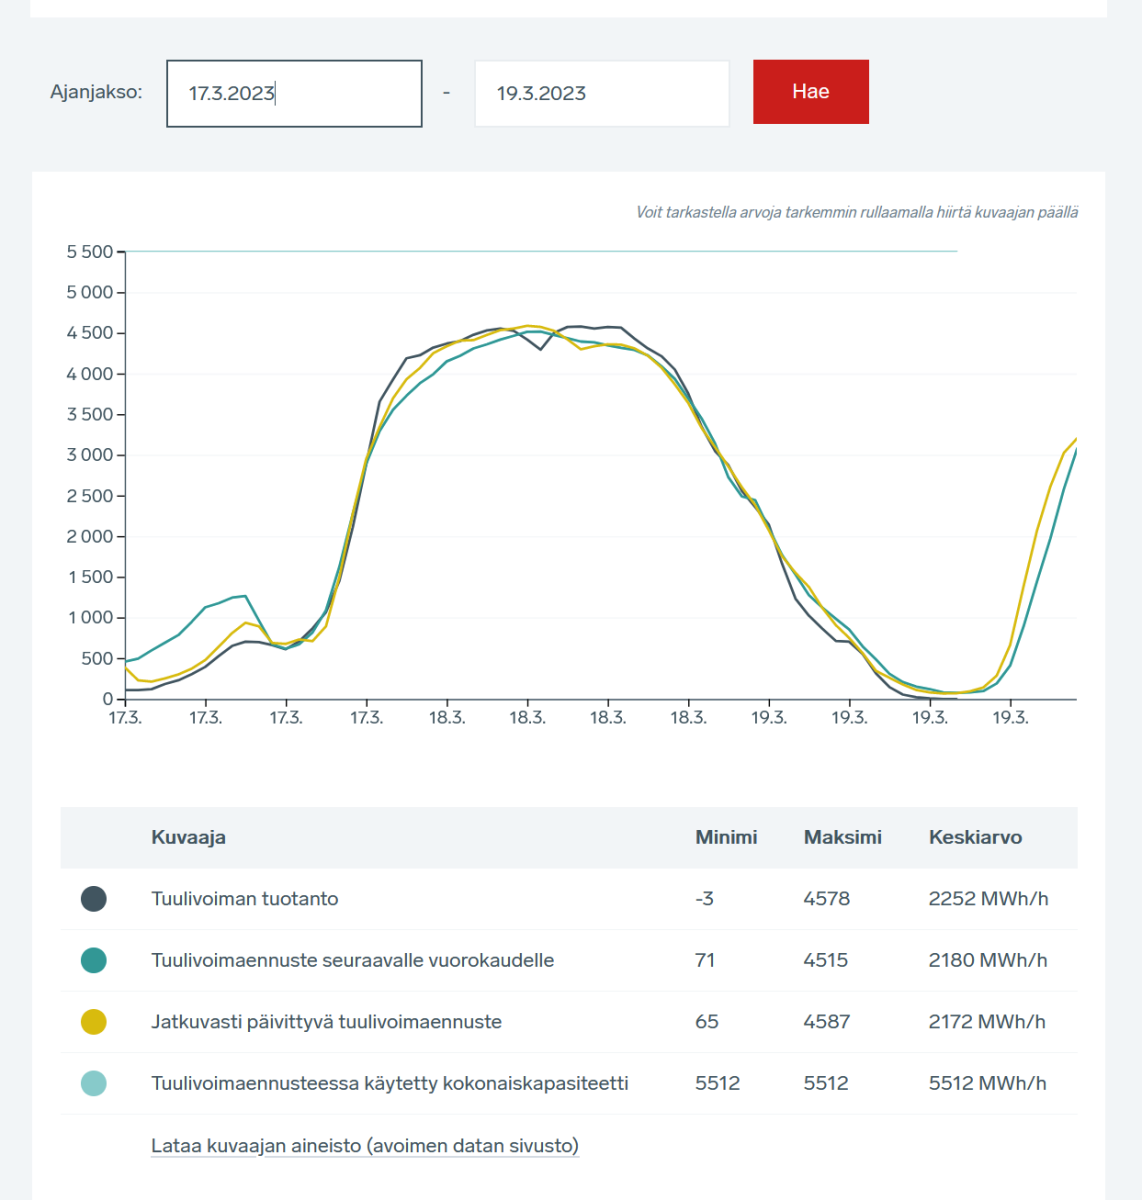The width and height of the screenshot is (1142, 1200).
Task: Select Tuulivoimaennusteessa käytetty kokonaiskapasiteetti label
Action: pyautogui.click(x=390, y=1083)
